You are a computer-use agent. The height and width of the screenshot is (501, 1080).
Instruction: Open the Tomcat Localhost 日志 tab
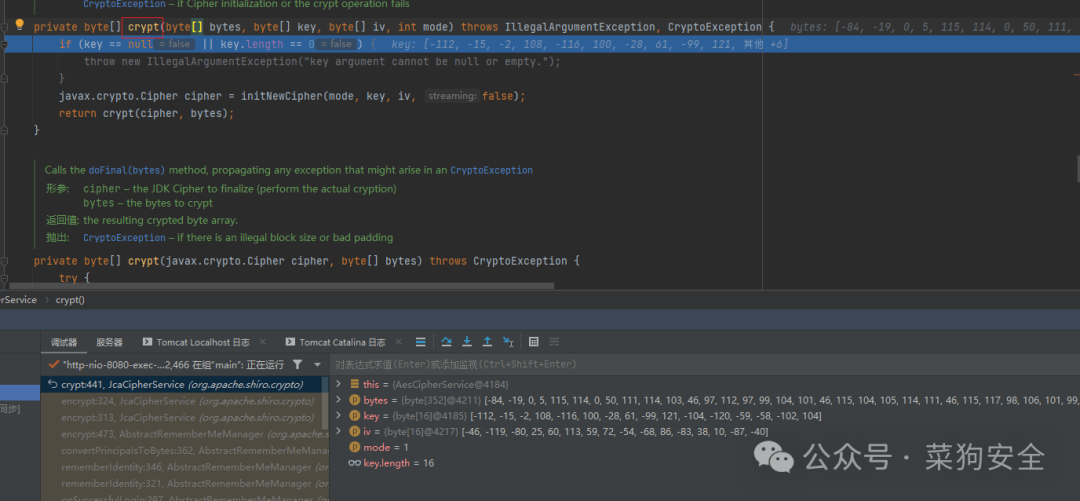click(203, 342)
